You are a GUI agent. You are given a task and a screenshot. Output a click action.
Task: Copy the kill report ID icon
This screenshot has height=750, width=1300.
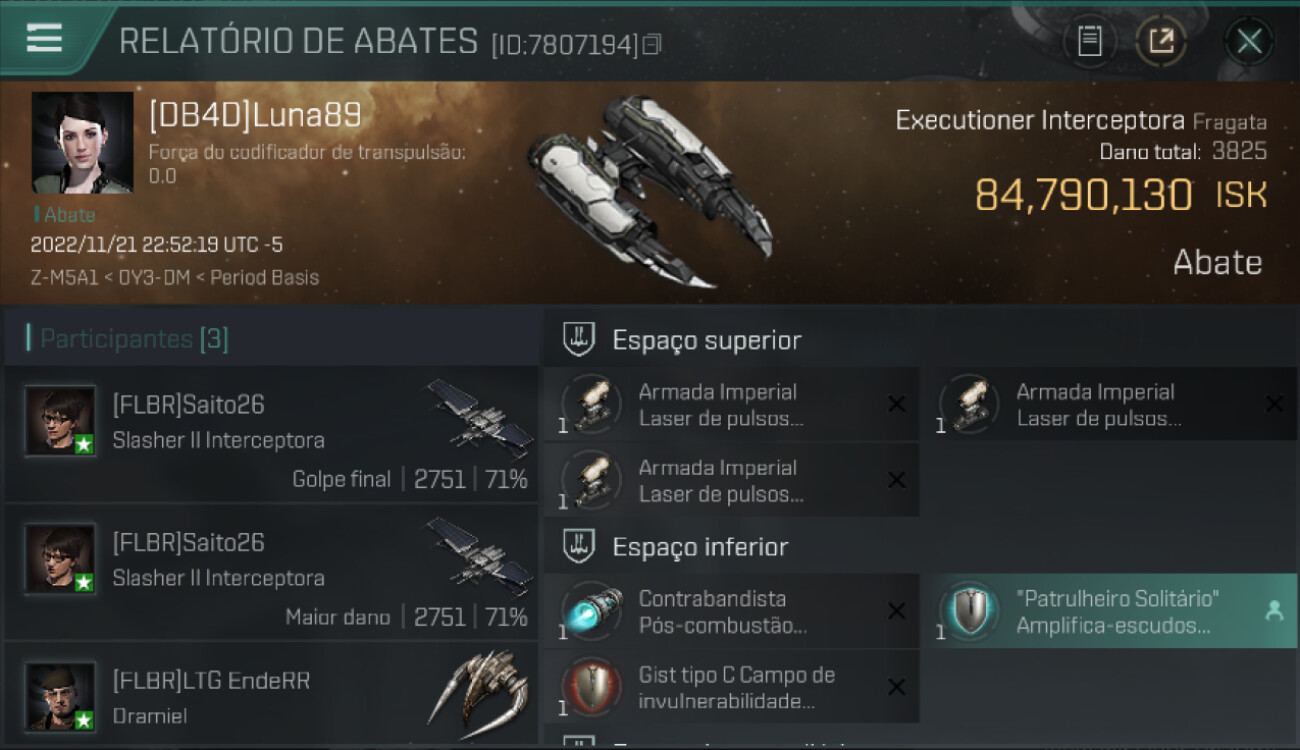(x=652, y=44)
